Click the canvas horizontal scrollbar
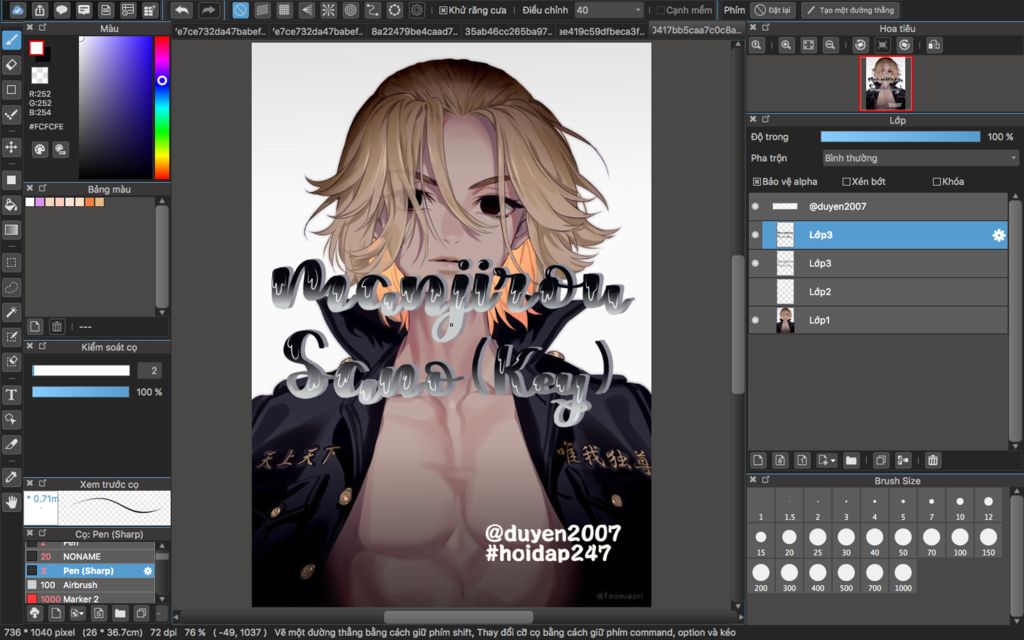This screenshot has width=1024, height=640. click(x=458, y=616)
